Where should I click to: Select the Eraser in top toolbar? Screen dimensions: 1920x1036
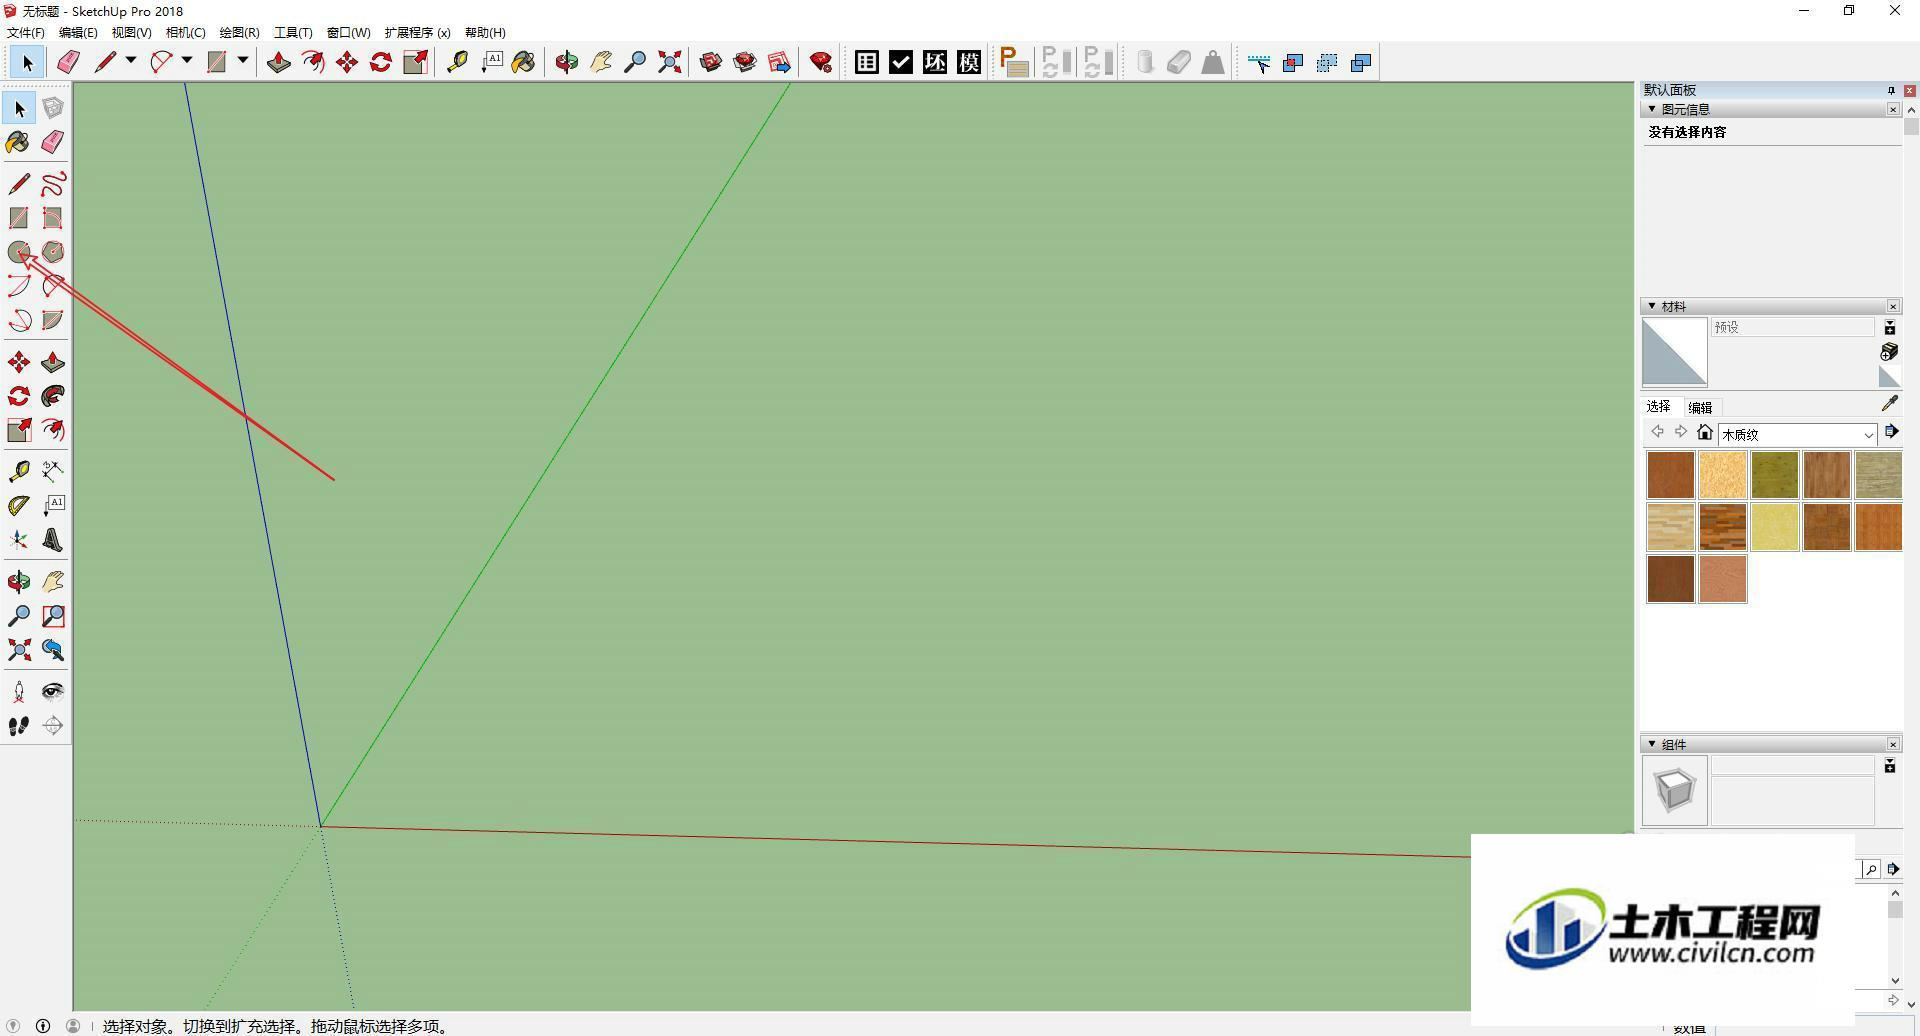pos(68,62)
